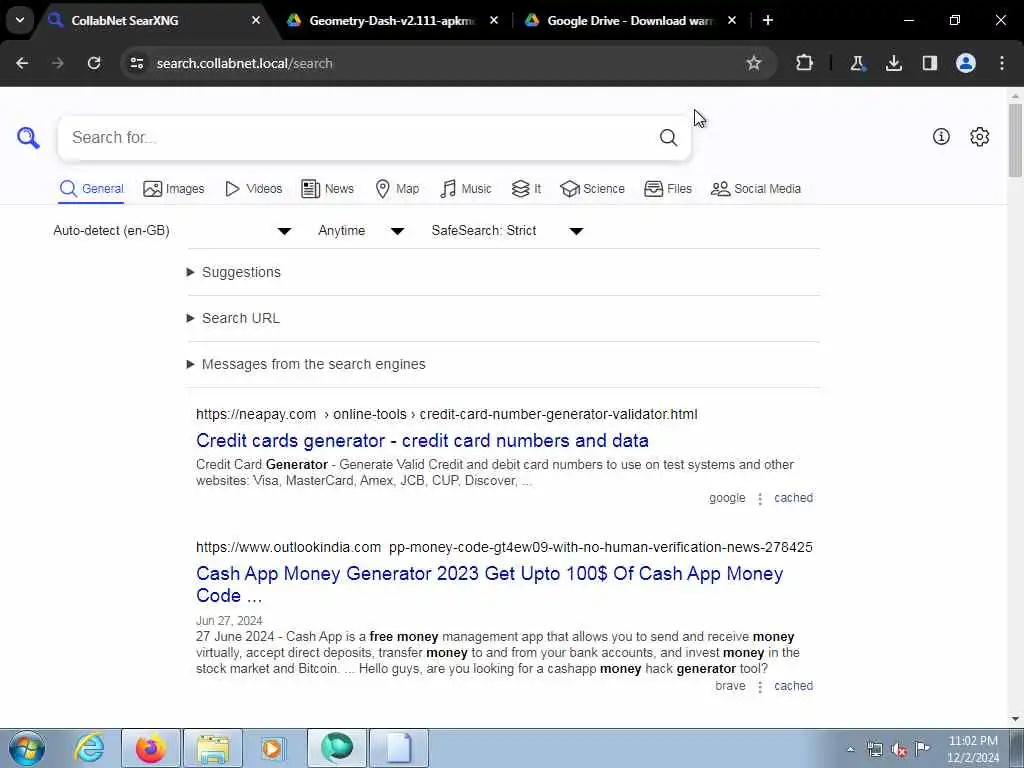Select the General search category
Screen dimensions: 1024x768
(91, 189)
